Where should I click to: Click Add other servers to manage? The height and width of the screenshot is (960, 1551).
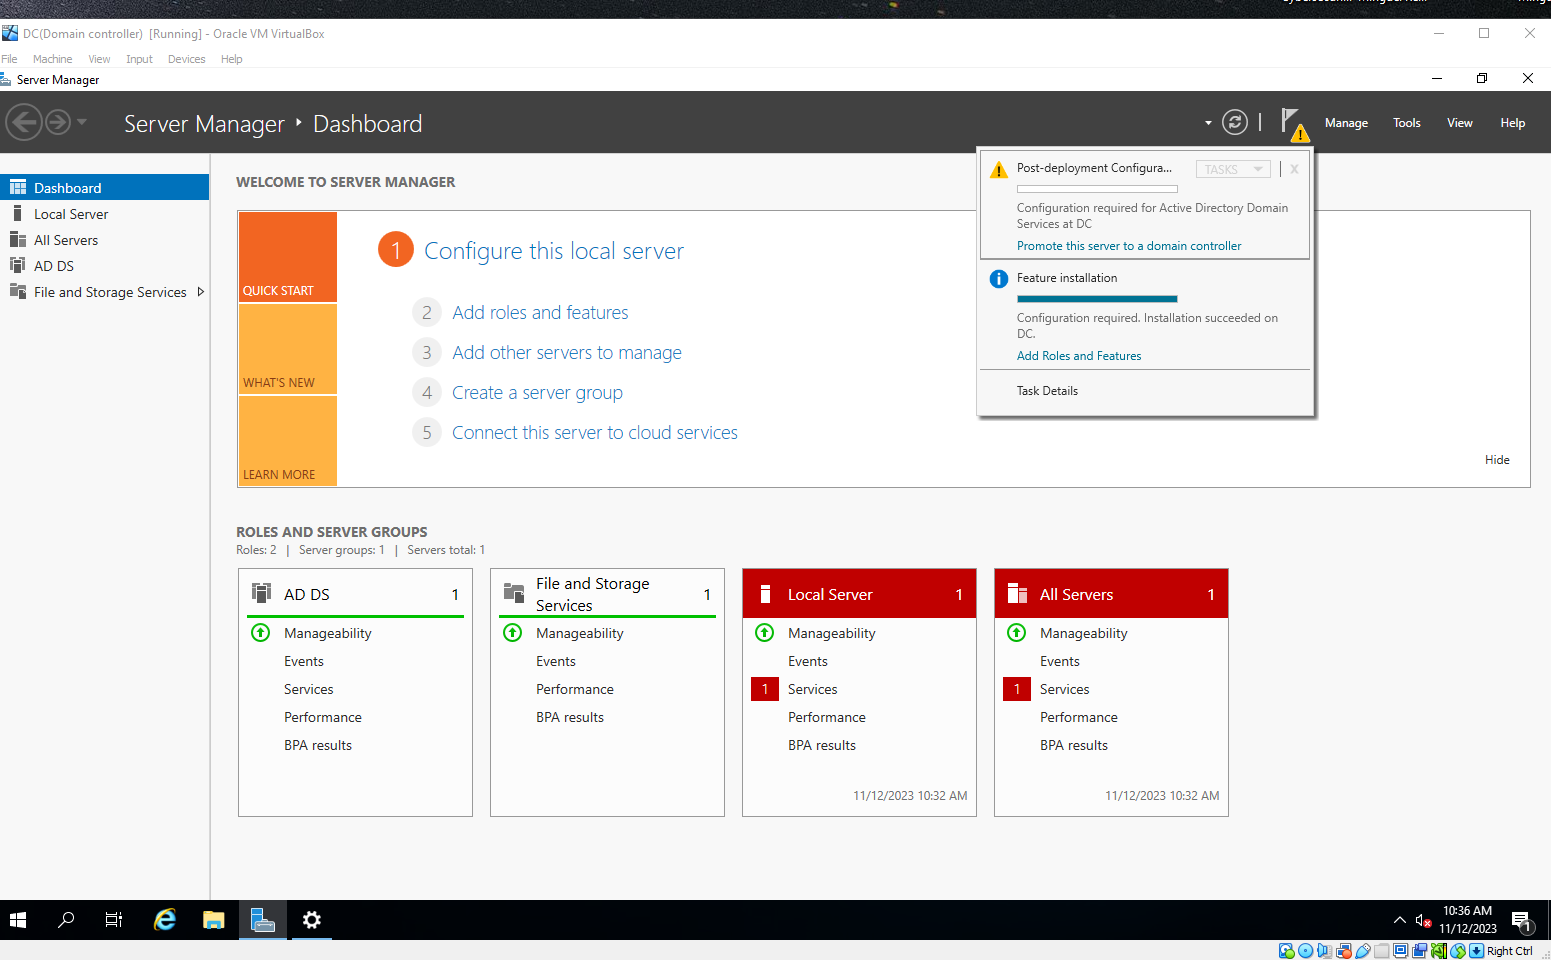pos(567,353)
